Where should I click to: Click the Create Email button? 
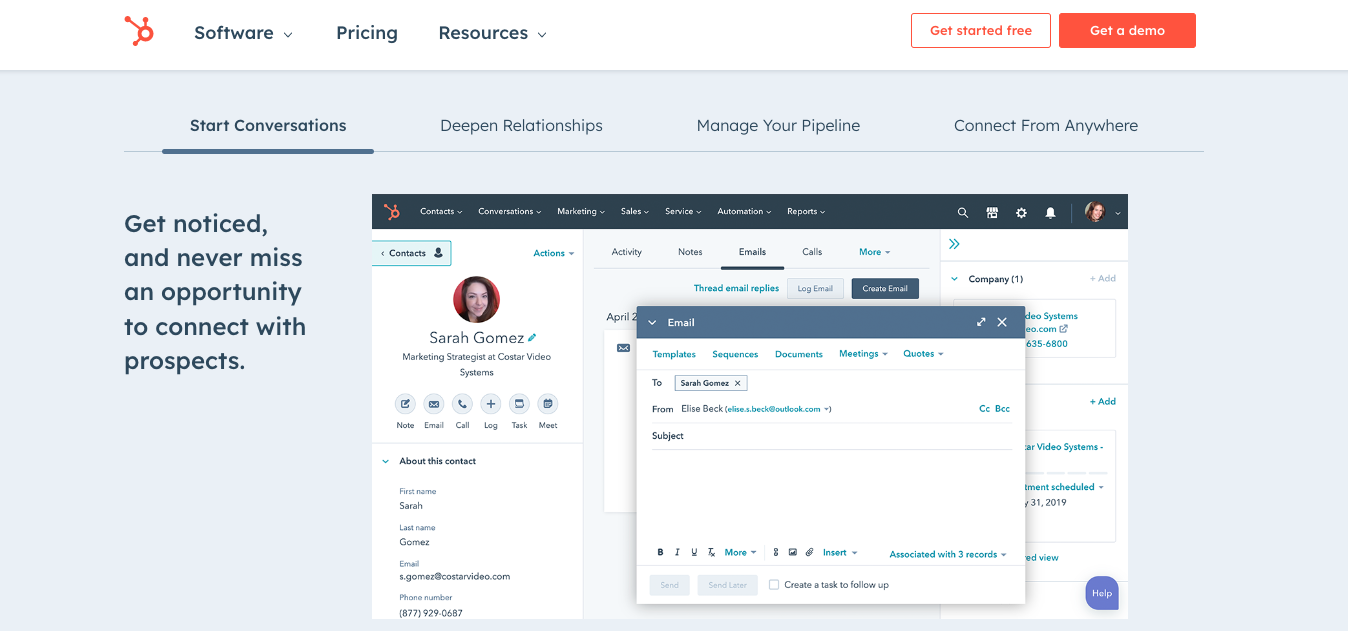point(885,289)
